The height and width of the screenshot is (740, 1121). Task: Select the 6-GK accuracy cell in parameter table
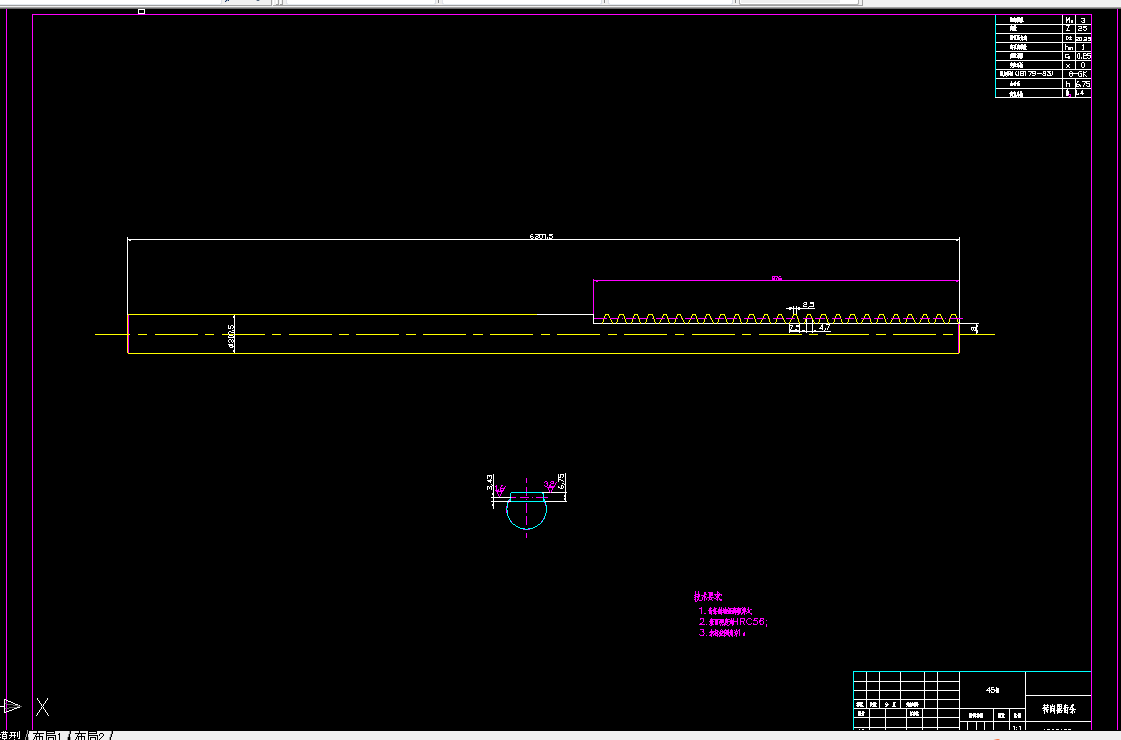point(1077,74)
